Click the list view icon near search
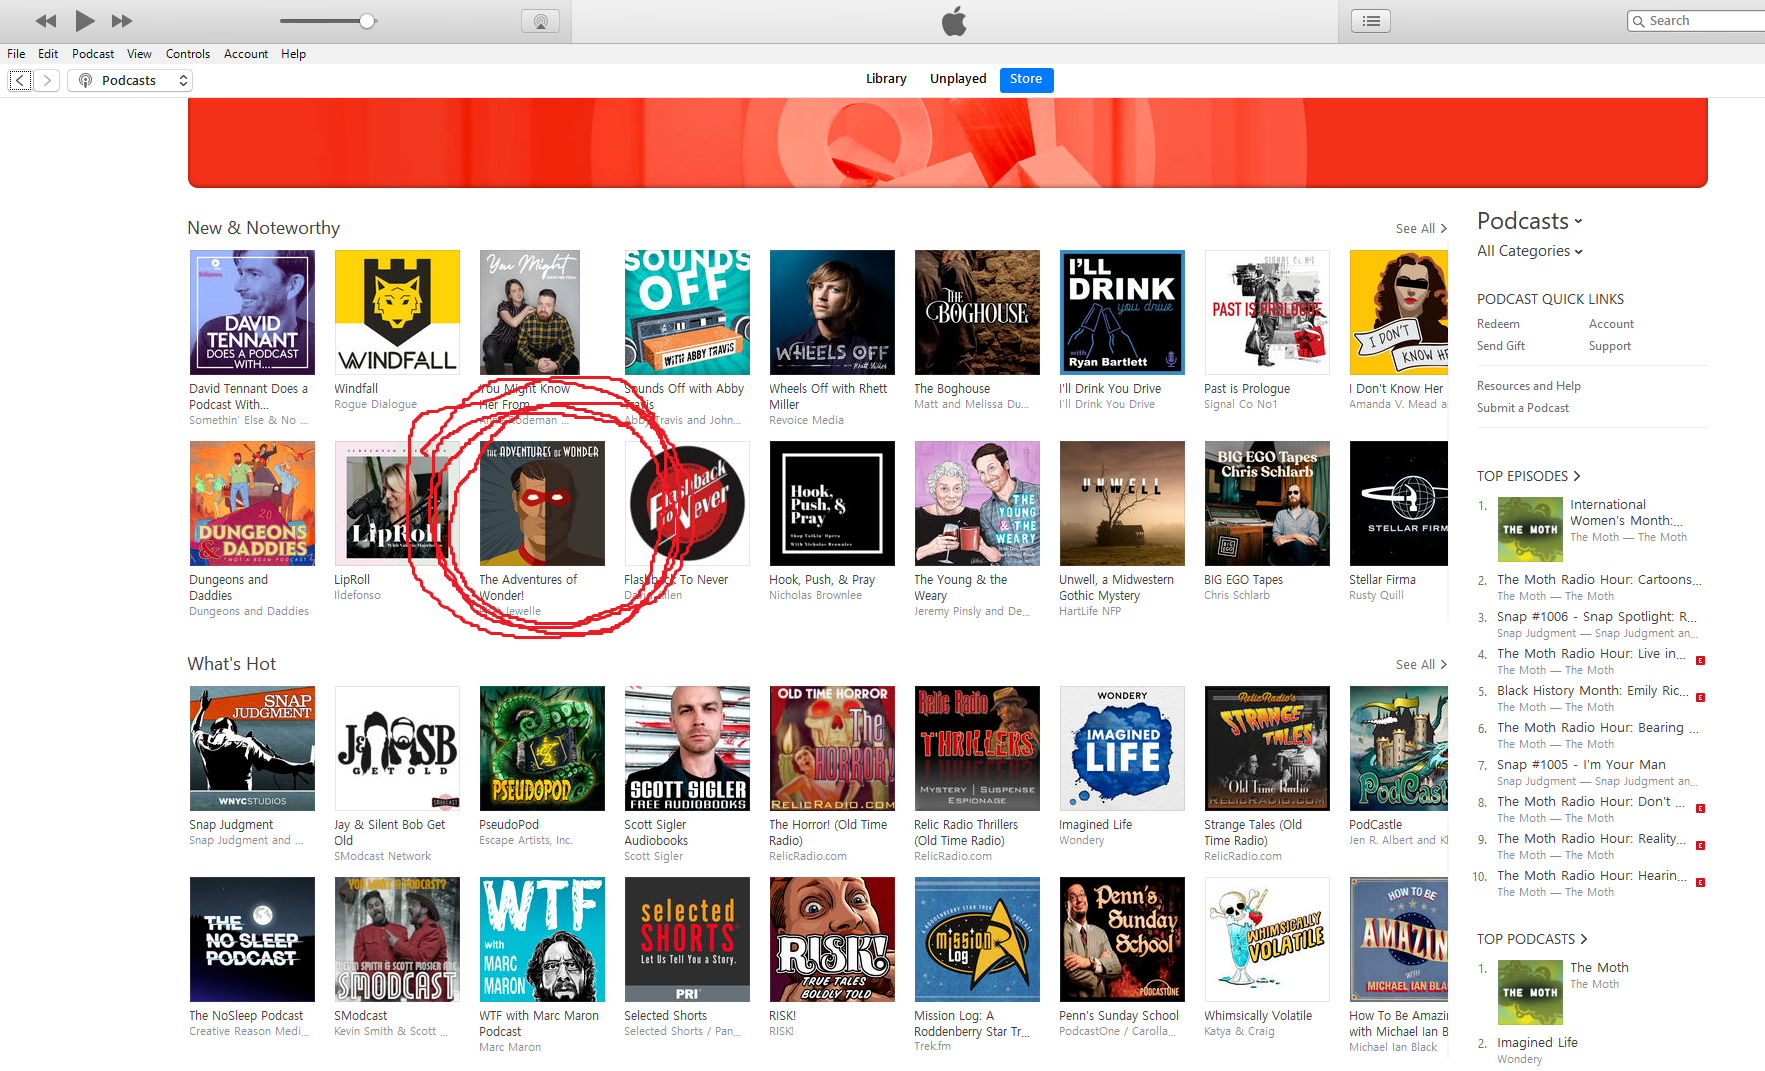 tap(1371, 21)
